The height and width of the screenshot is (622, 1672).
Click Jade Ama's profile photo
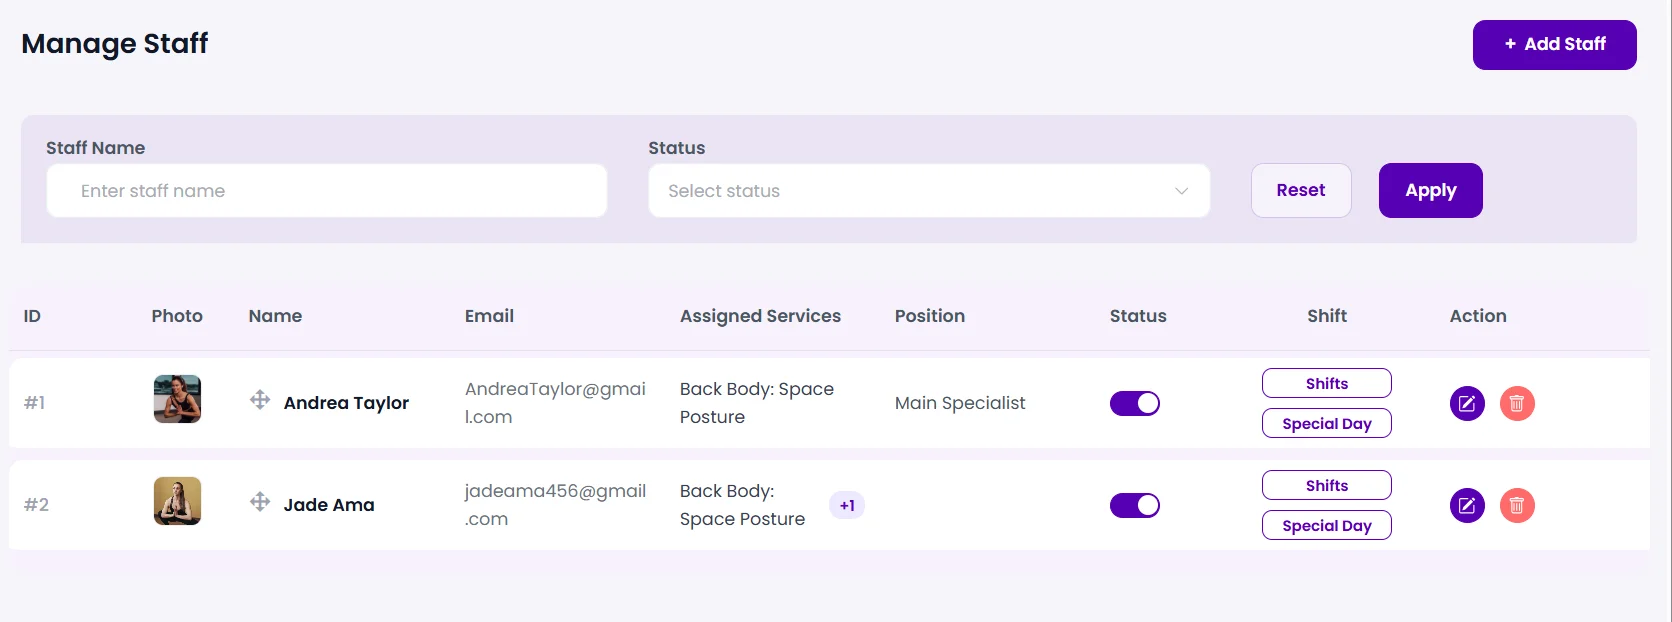(177, 501)
